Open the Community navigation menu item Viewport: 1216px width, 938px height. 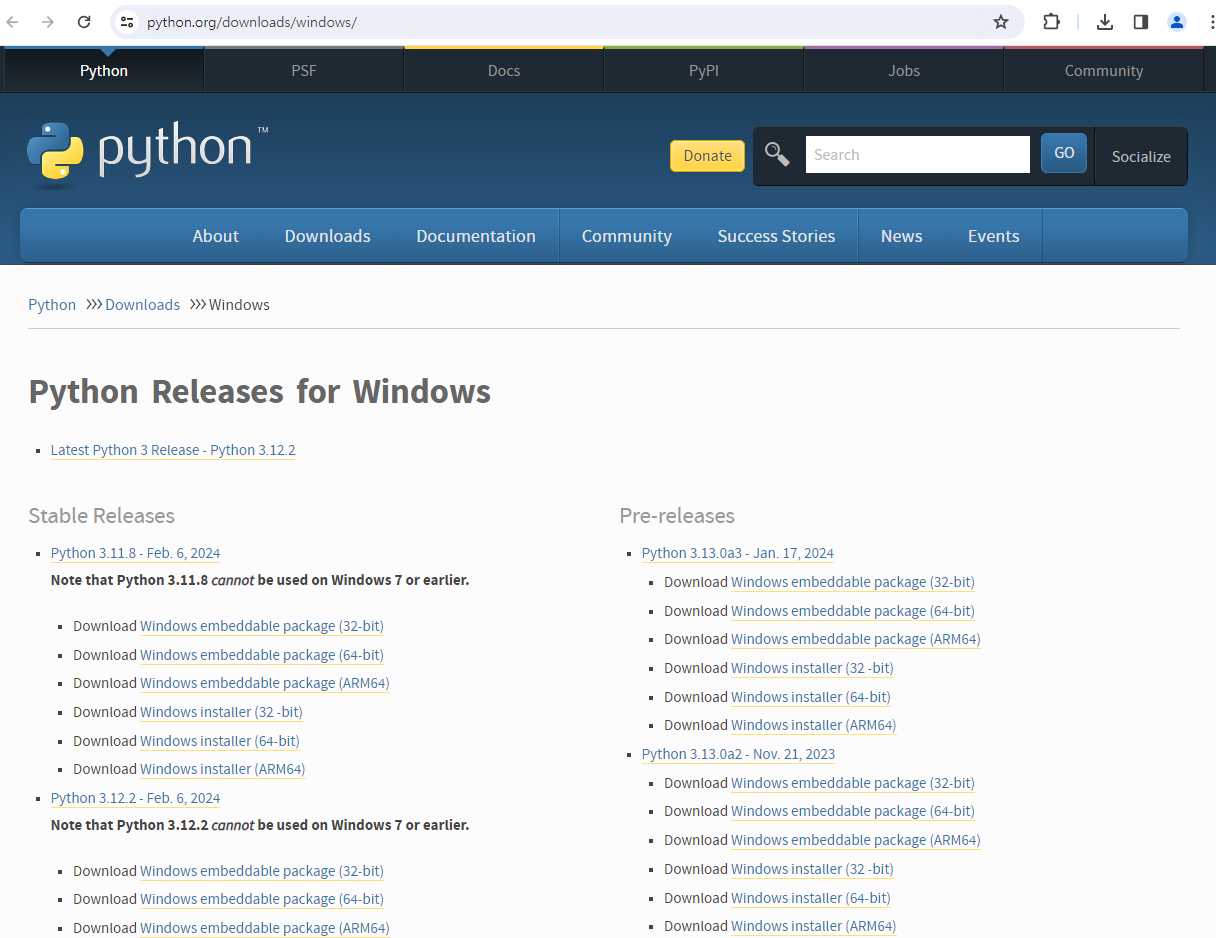point(627,236)
